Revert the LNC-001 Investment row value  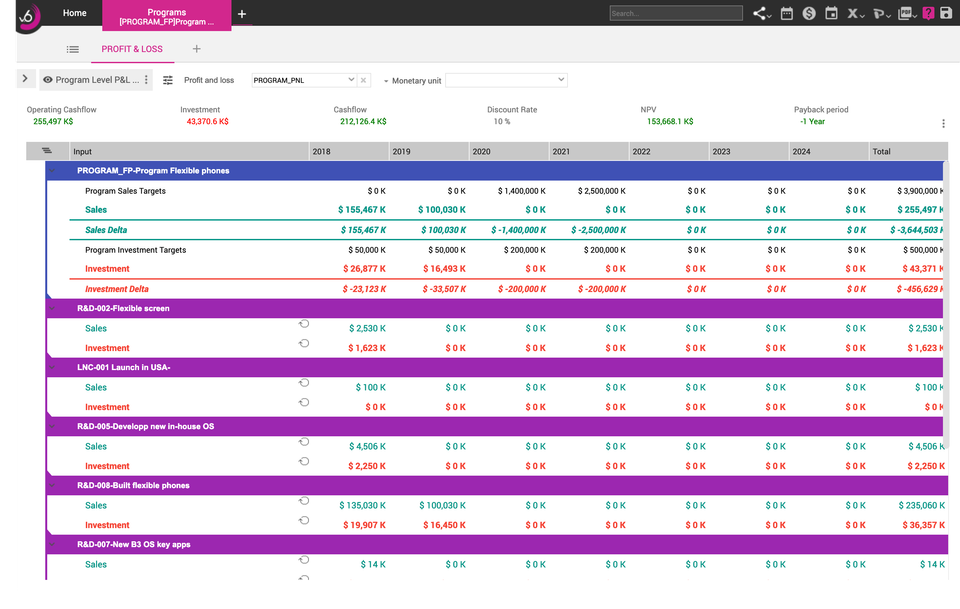(303, 403)
